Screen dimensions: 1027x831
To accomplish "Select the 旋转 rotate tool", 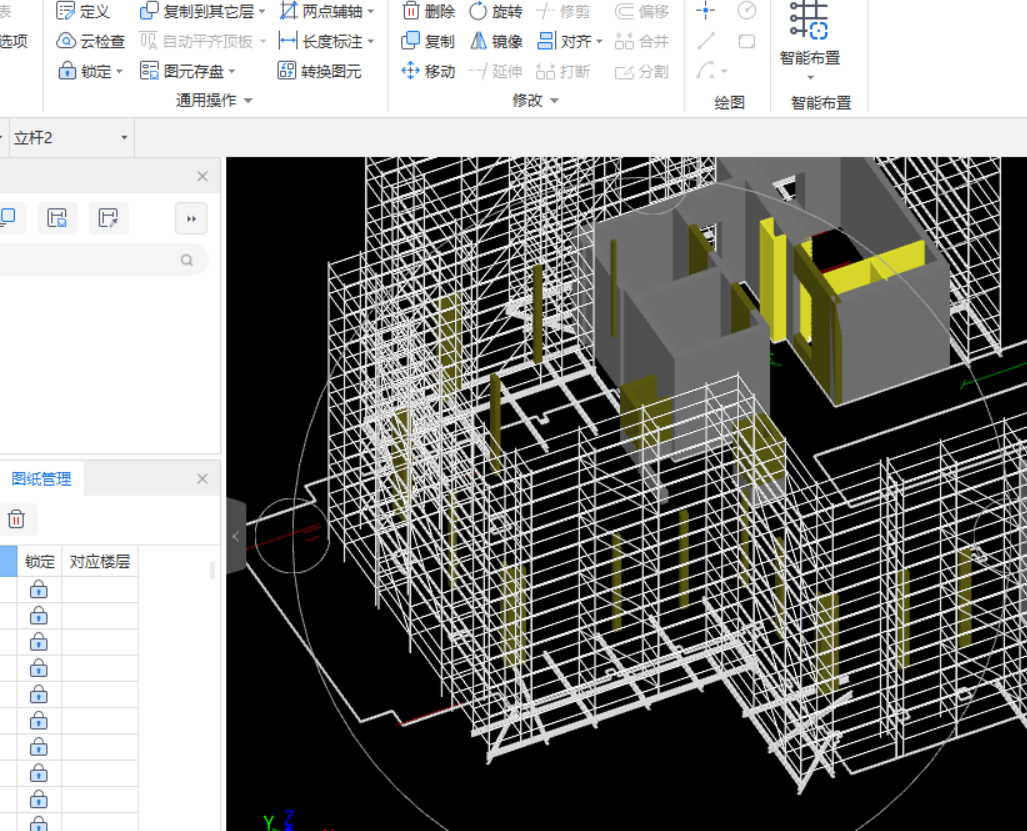I will point(496,11).
